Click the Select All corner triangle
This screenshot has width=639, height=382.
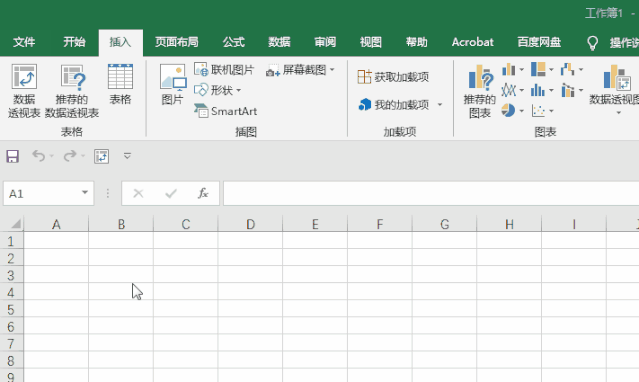15,224
